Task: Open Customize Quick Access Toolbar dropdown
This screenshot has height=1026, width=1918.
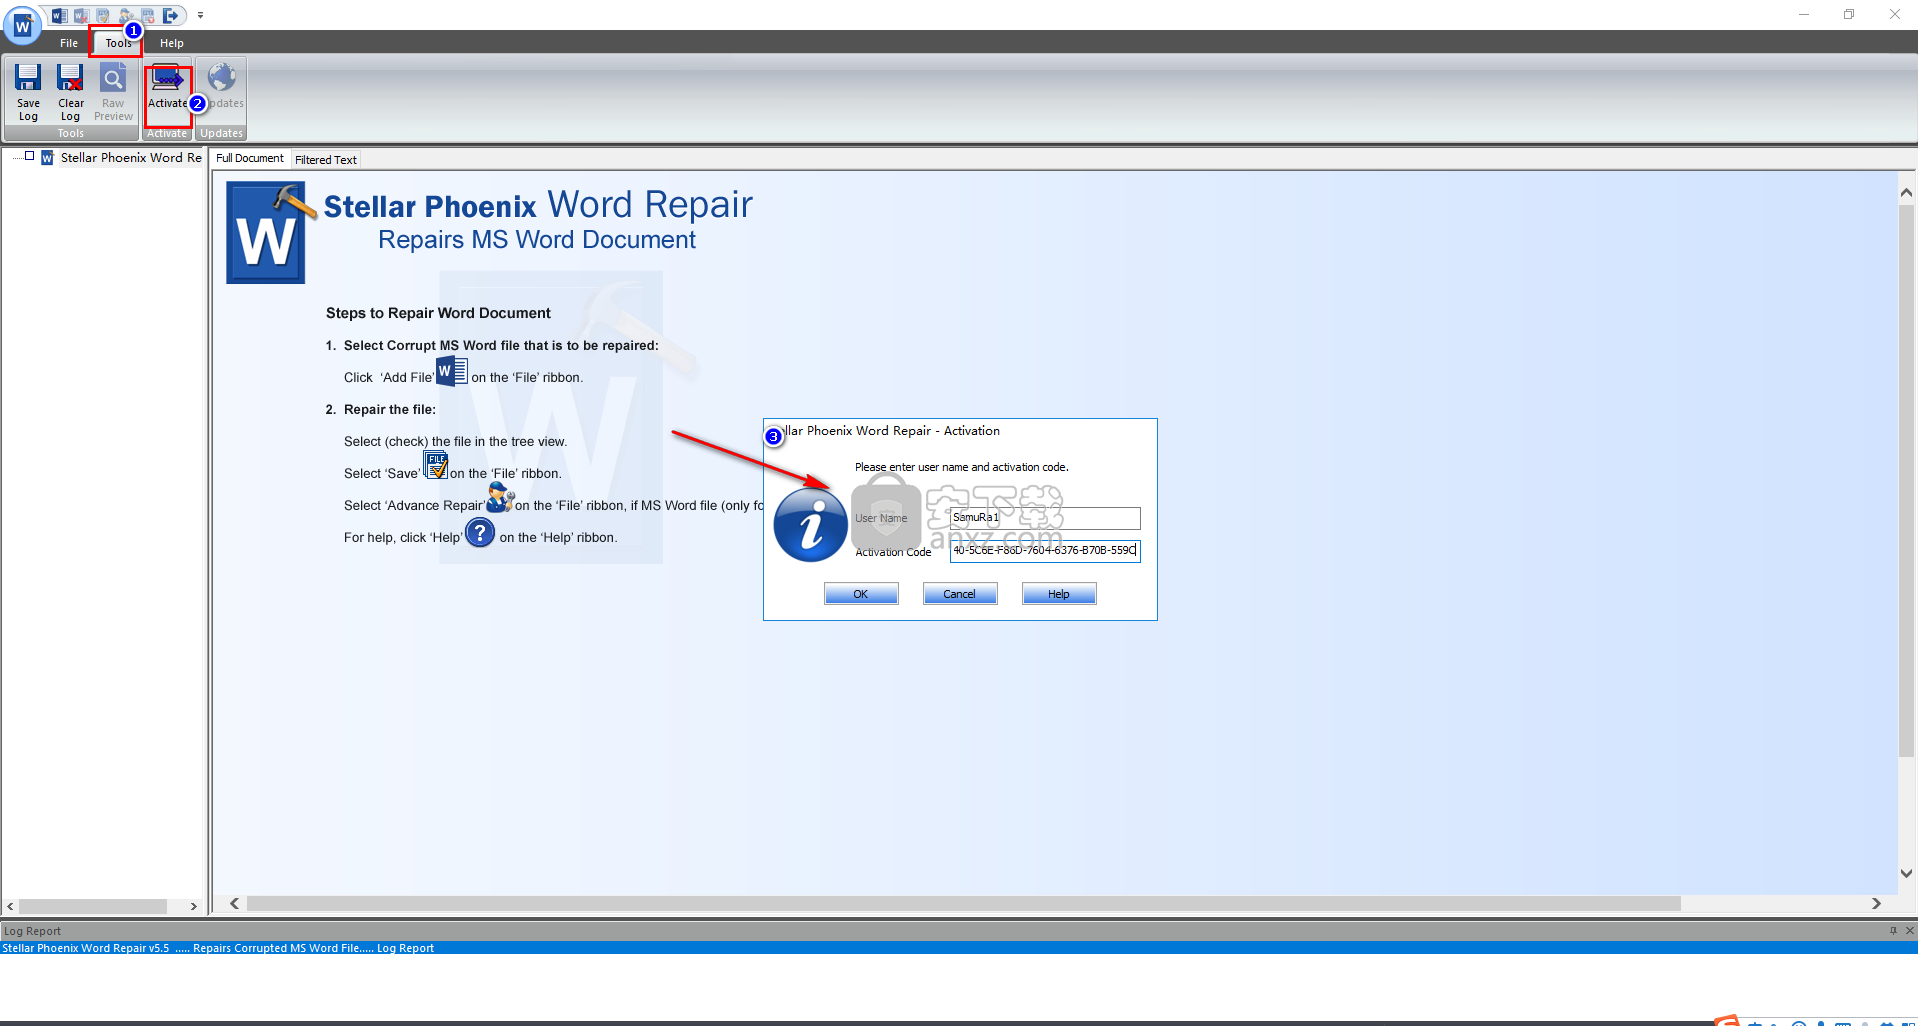Action: coord(200,15)
